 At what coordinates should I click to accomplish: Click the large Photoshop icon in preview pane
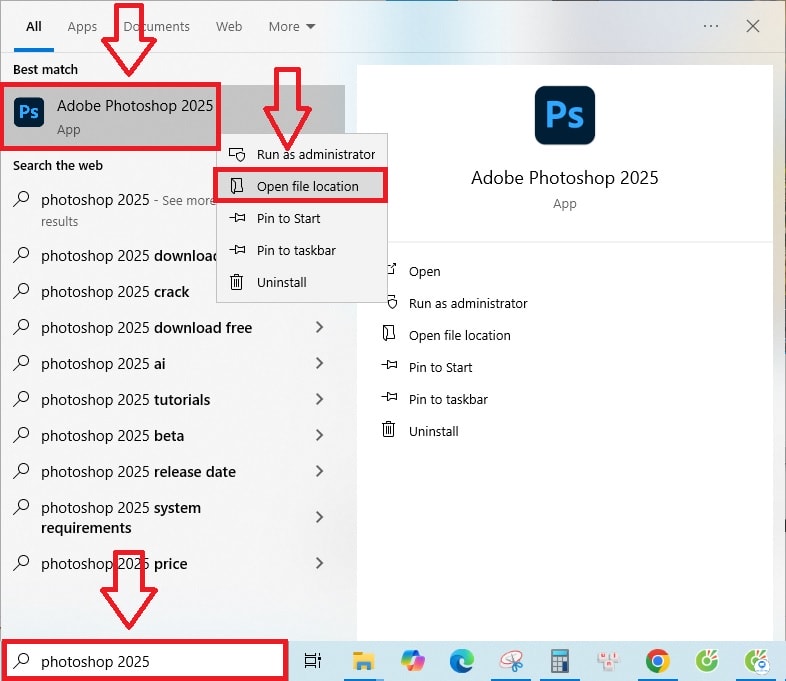(564, 115)
